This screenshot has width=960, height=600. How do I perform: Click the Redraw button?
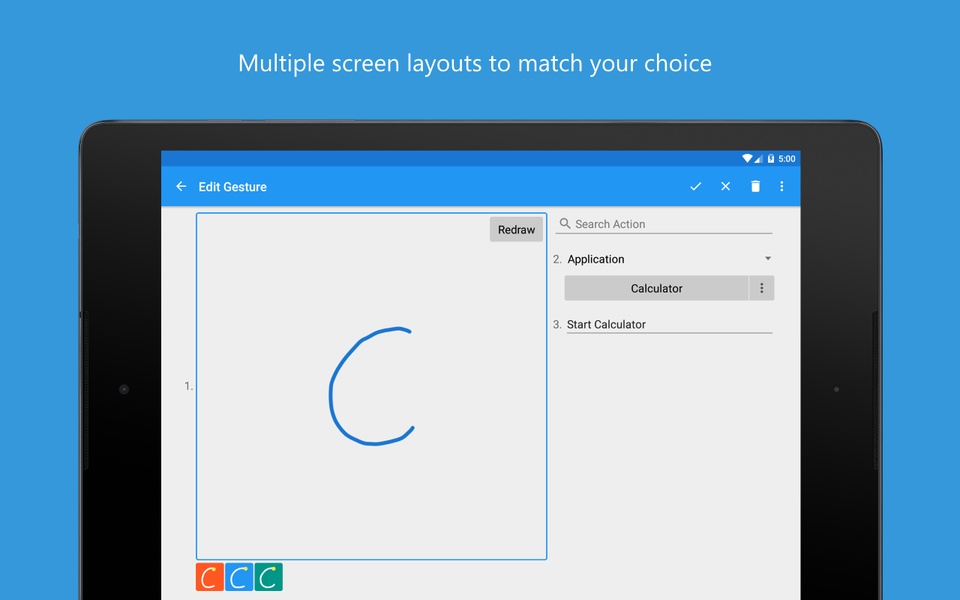coord(516,230)
